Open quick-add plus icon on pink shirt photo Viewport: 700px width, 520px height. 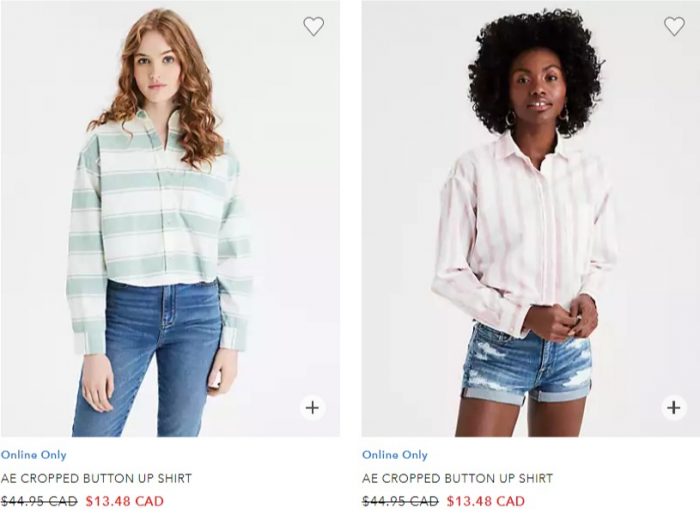click(674, 408)
